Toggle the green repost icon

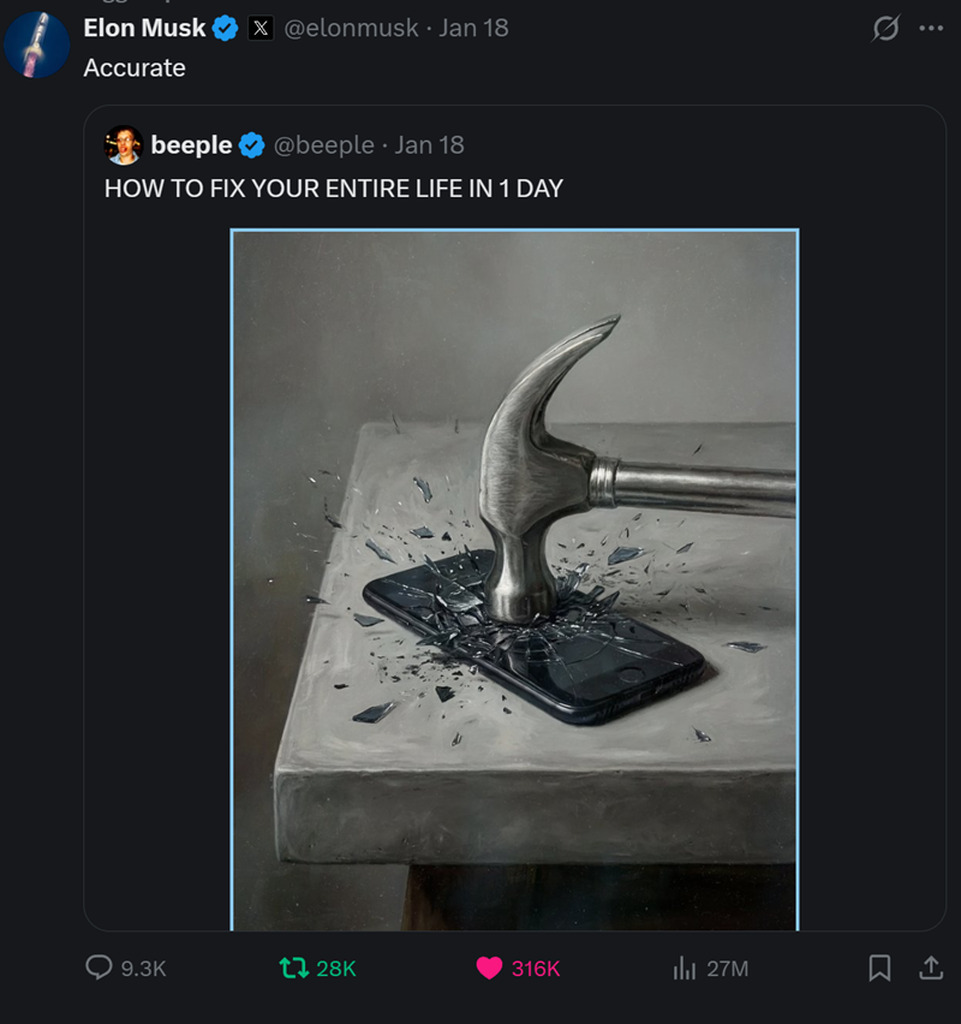[x=294, y=967]
